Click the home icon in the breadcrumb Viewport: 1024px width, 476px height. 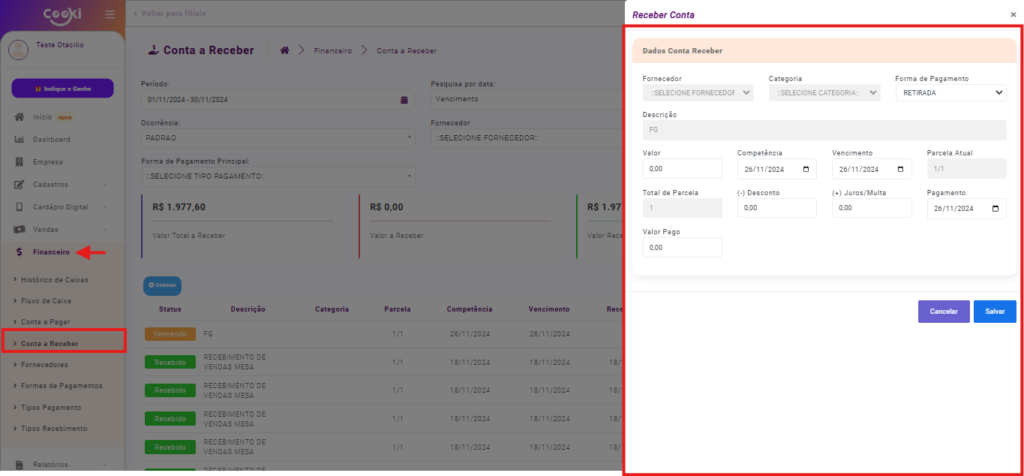point(285,50)
